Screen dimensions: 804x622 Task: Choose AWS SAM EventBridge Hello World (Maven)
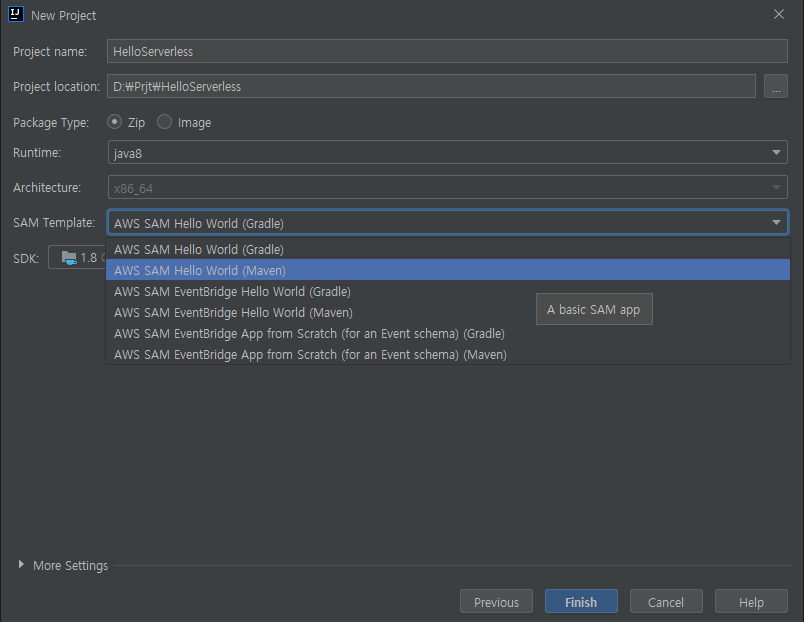click(x=448, y=312)
